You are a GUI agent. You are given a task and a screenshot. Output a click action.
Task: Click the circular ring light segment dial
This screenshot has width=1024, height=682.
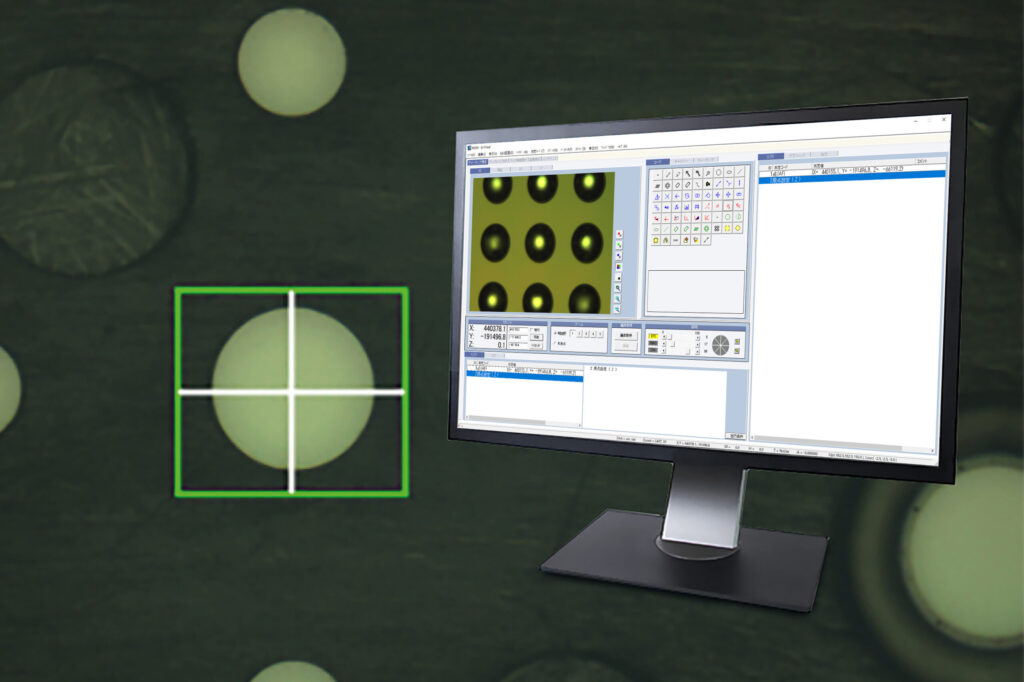click(720, 345)
